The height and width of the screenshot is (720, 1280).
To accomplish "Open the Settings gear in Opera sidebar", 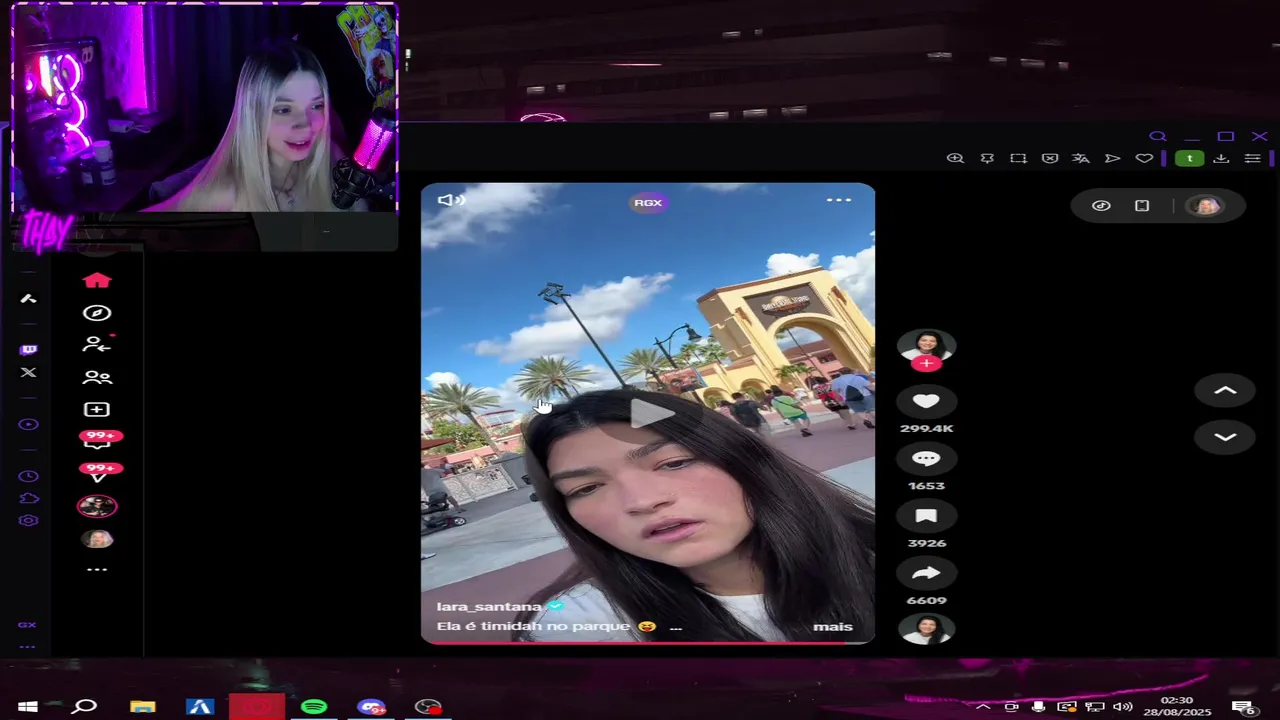I will 28,520.
